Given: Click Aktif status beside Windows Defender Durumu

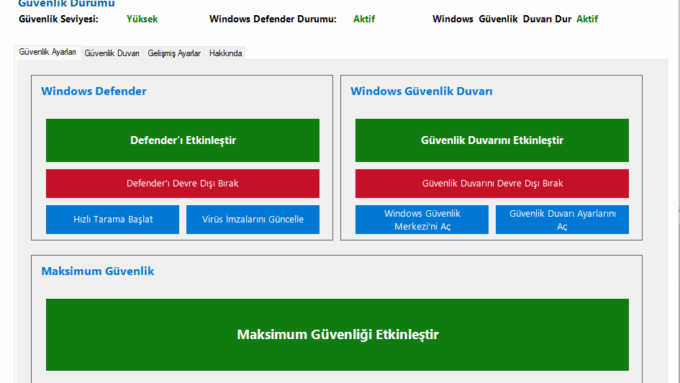Looking at the screenshot, I should pos(364,19).
